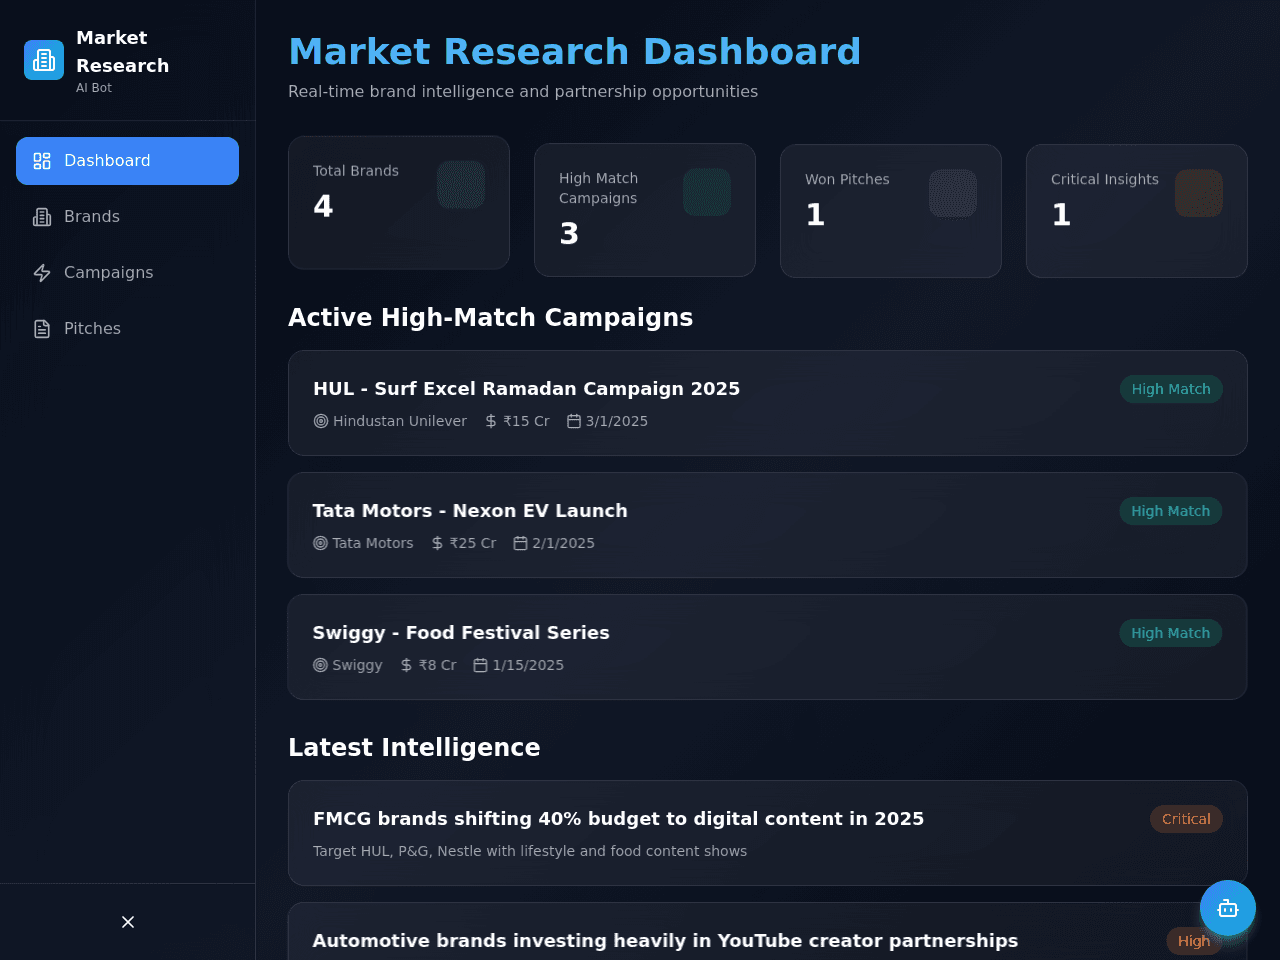Navigate to the Pitches page
This screenshot has height=960, width=1280.
point(127,329)
